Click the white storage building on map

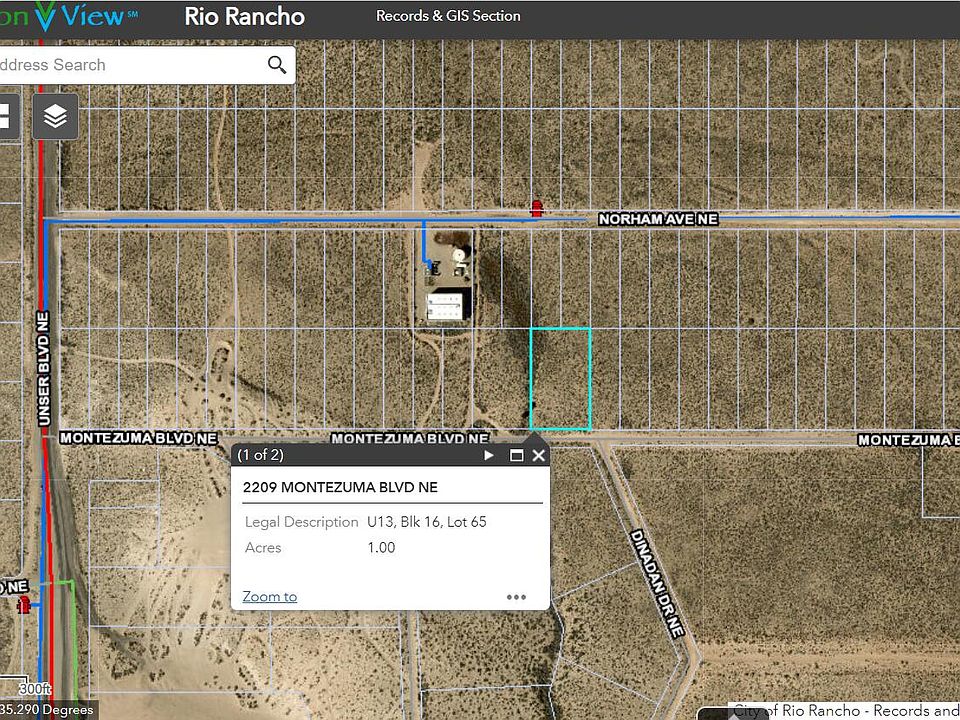coord(447,306)
